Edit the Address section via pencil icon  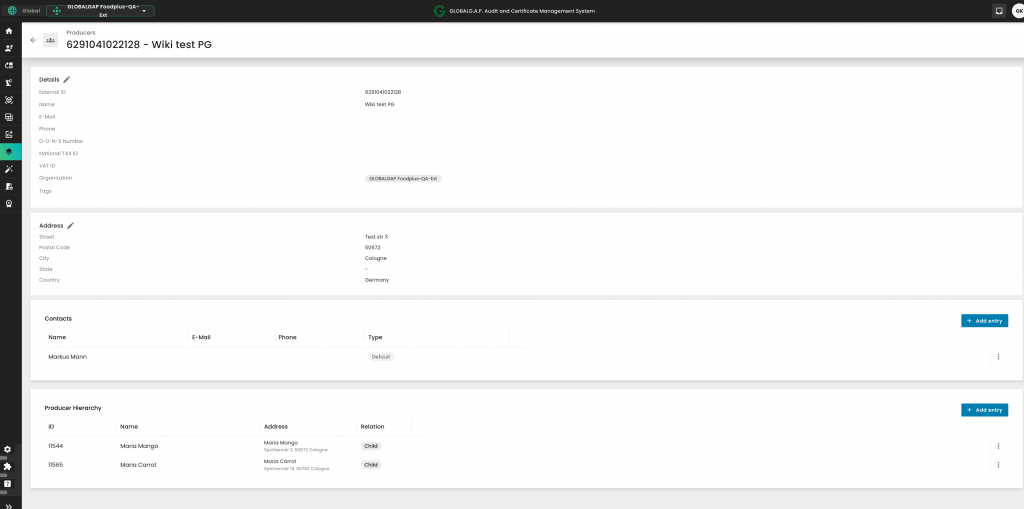click(70, 226)
